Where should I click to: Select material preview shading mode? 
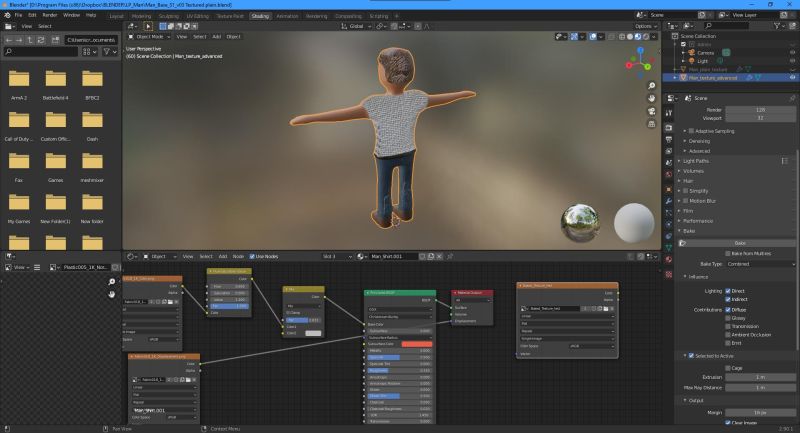click(x=638, y=37)
